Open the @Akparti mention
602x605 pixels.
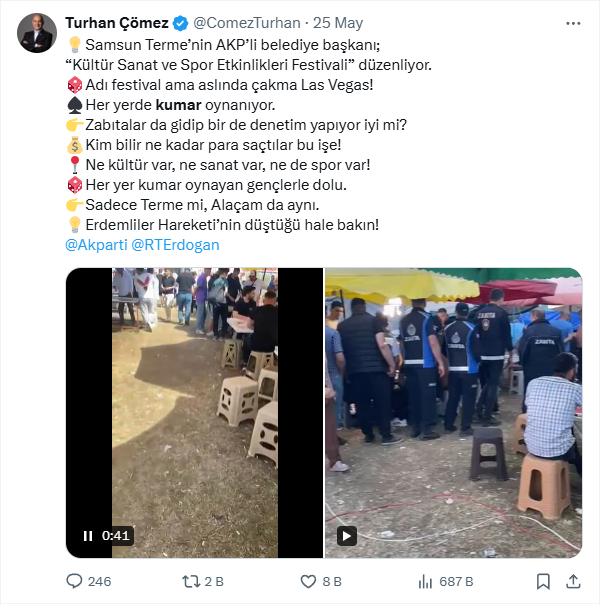95,244
